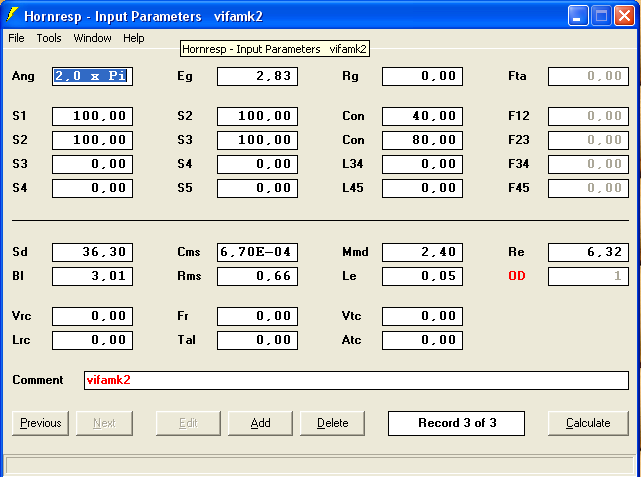Click the Bl field showing 3,01
Viewport: 641px width, 477px height.
[92, 276]
